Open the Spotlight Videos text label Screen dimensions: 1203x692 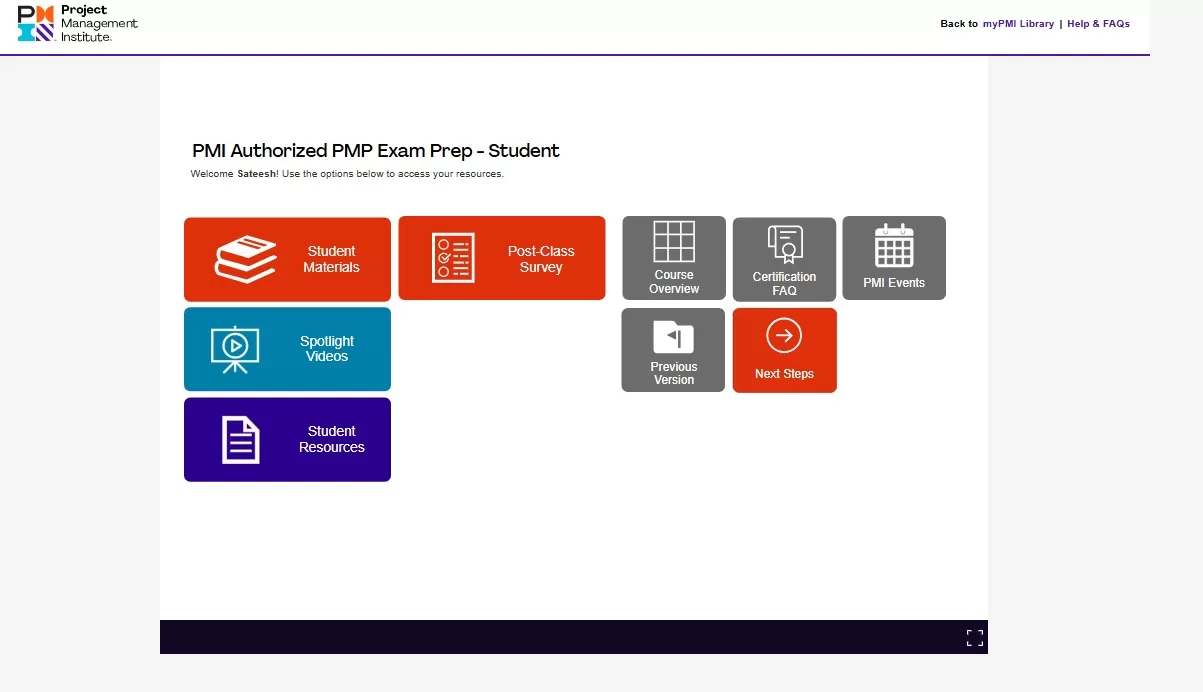[327, 349]
